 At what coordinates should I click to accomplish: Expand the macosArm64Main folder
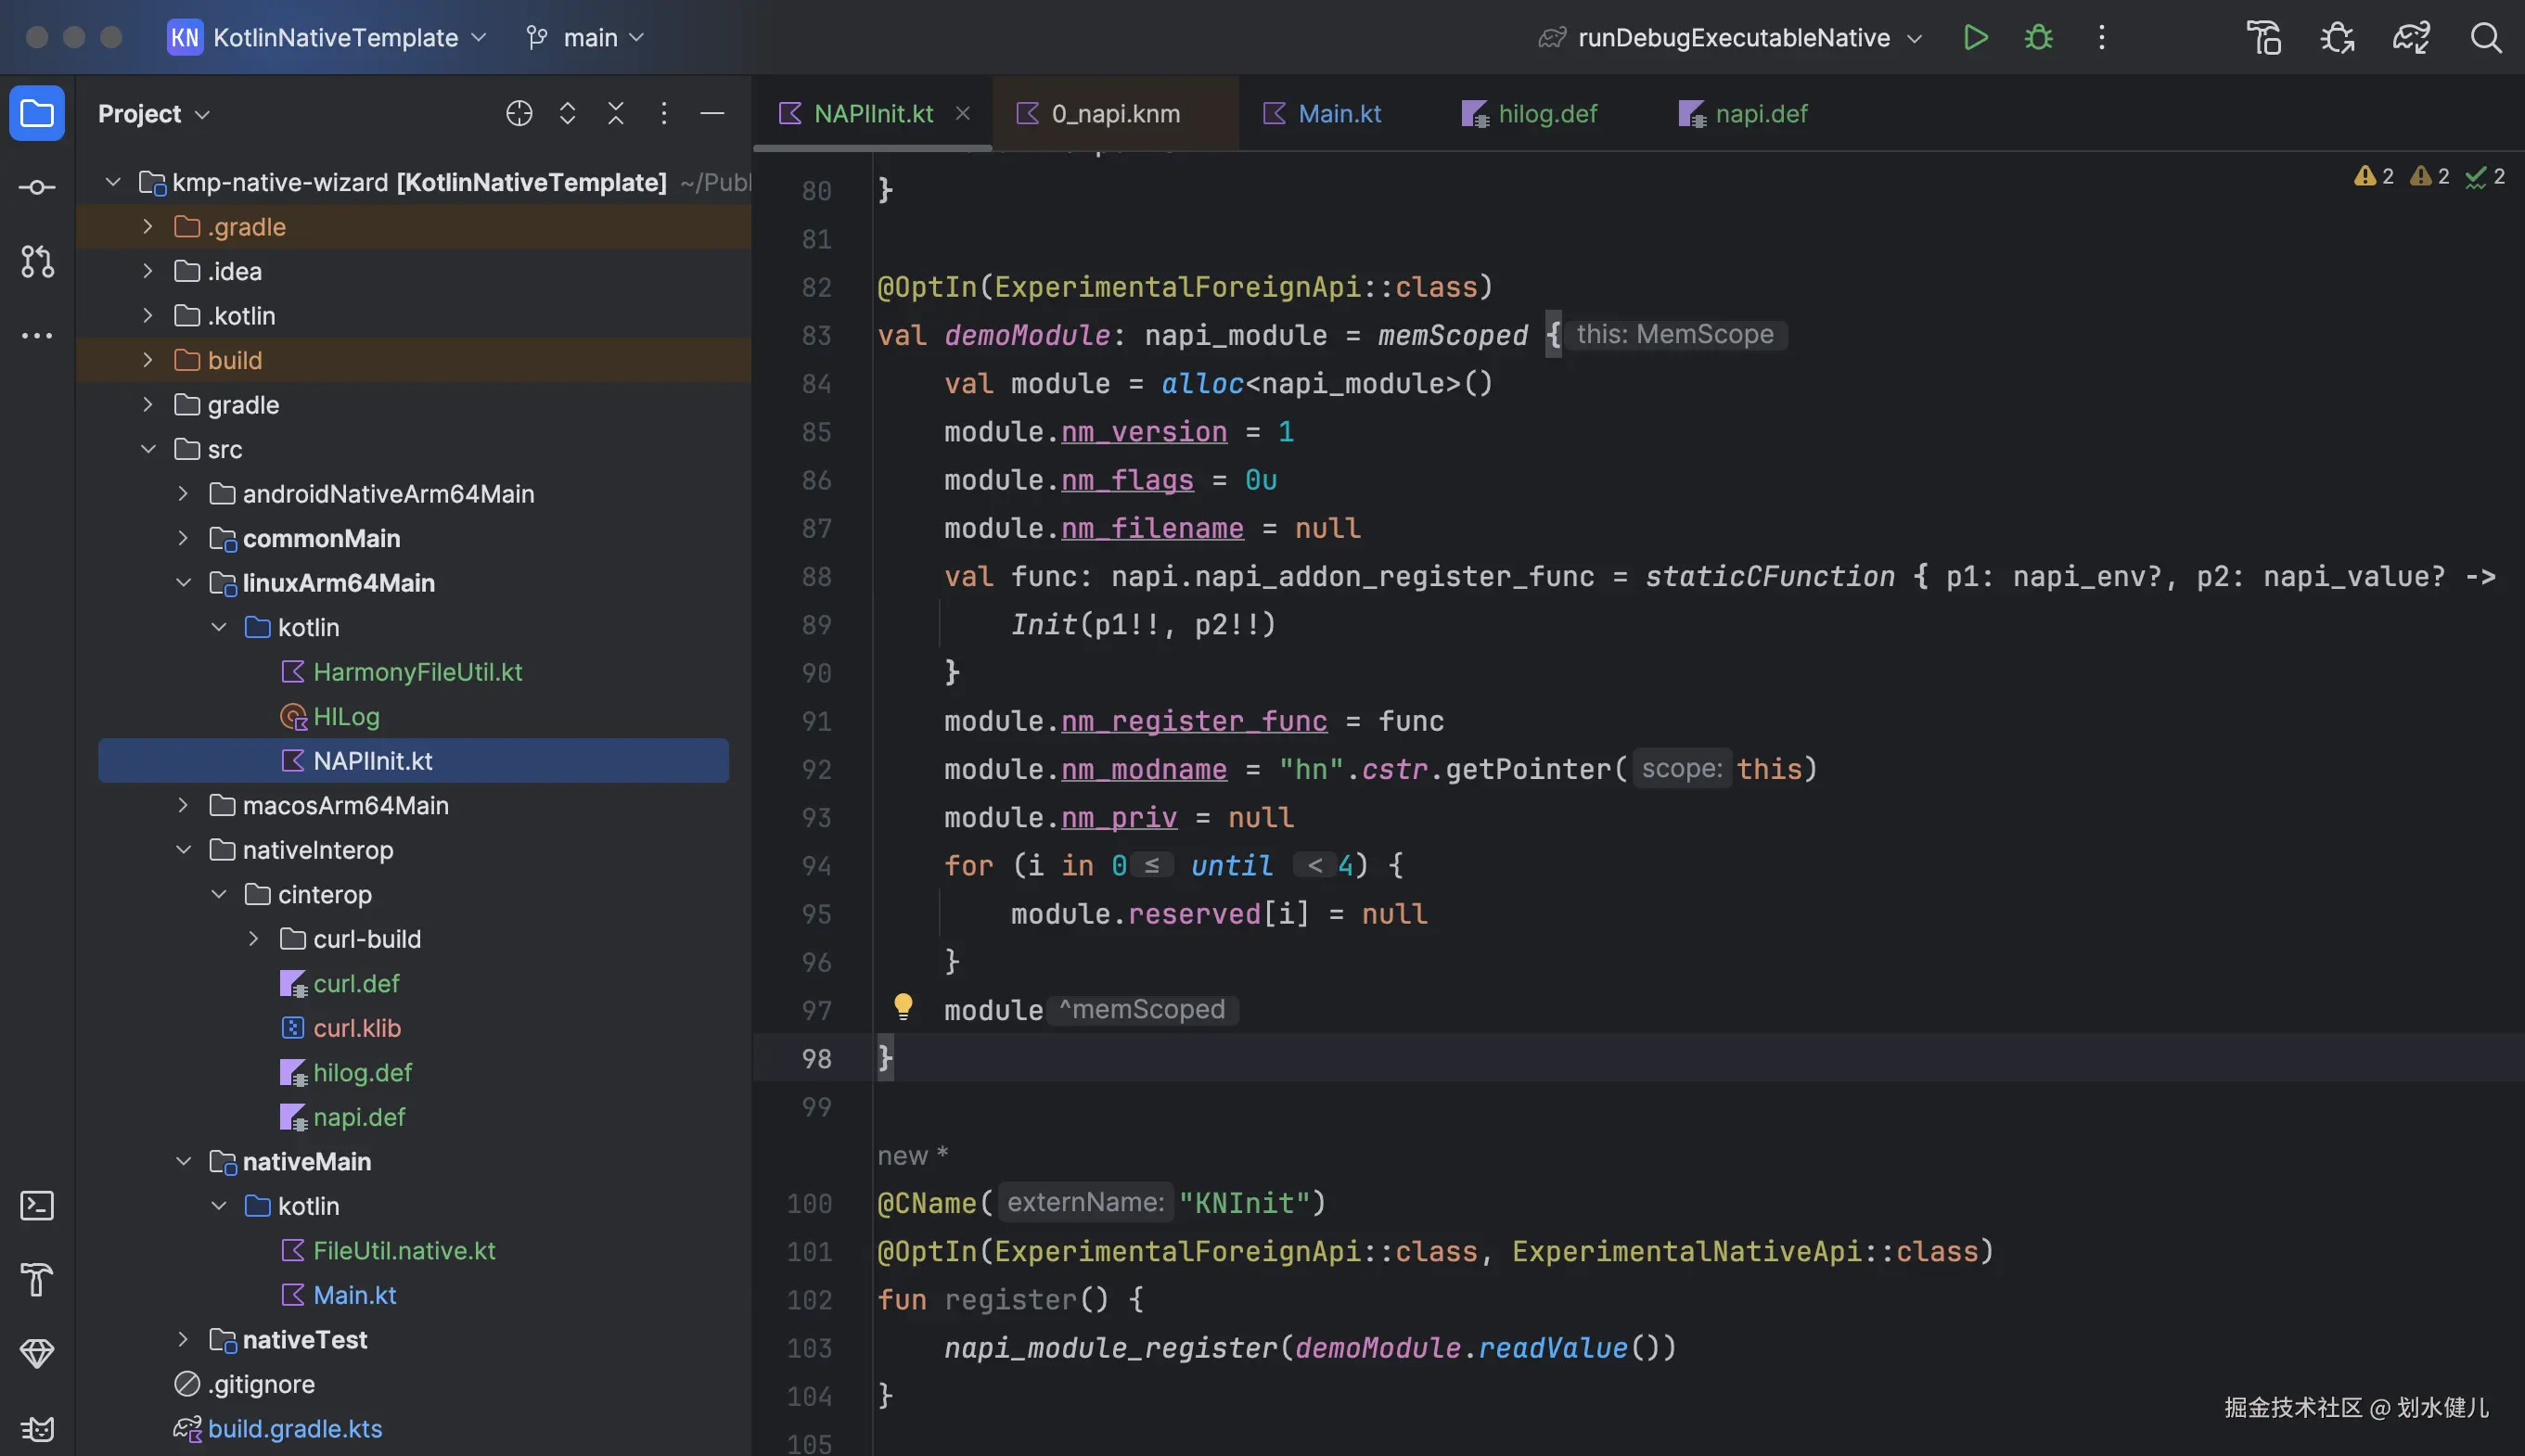[x=183, y=805]
